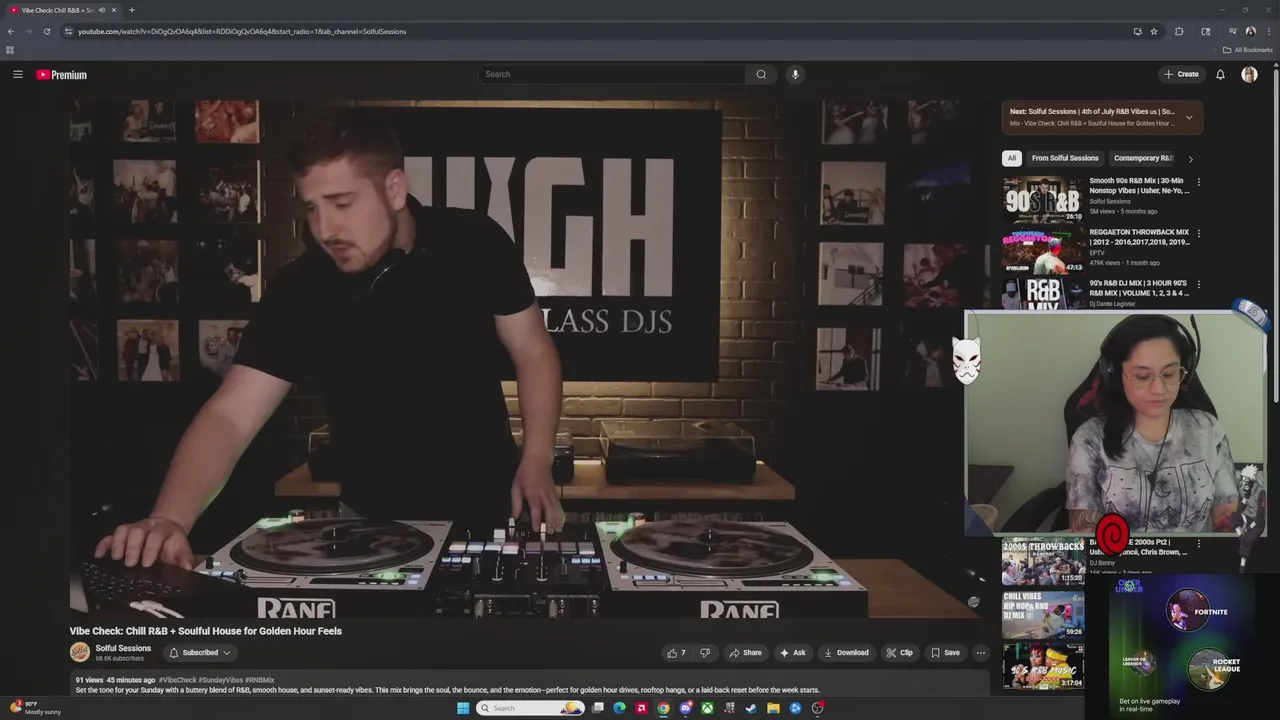This screenshot has height=720, width=1280.
Task: Open Xbox app from the taskbar
Action: tap(707, 708)
